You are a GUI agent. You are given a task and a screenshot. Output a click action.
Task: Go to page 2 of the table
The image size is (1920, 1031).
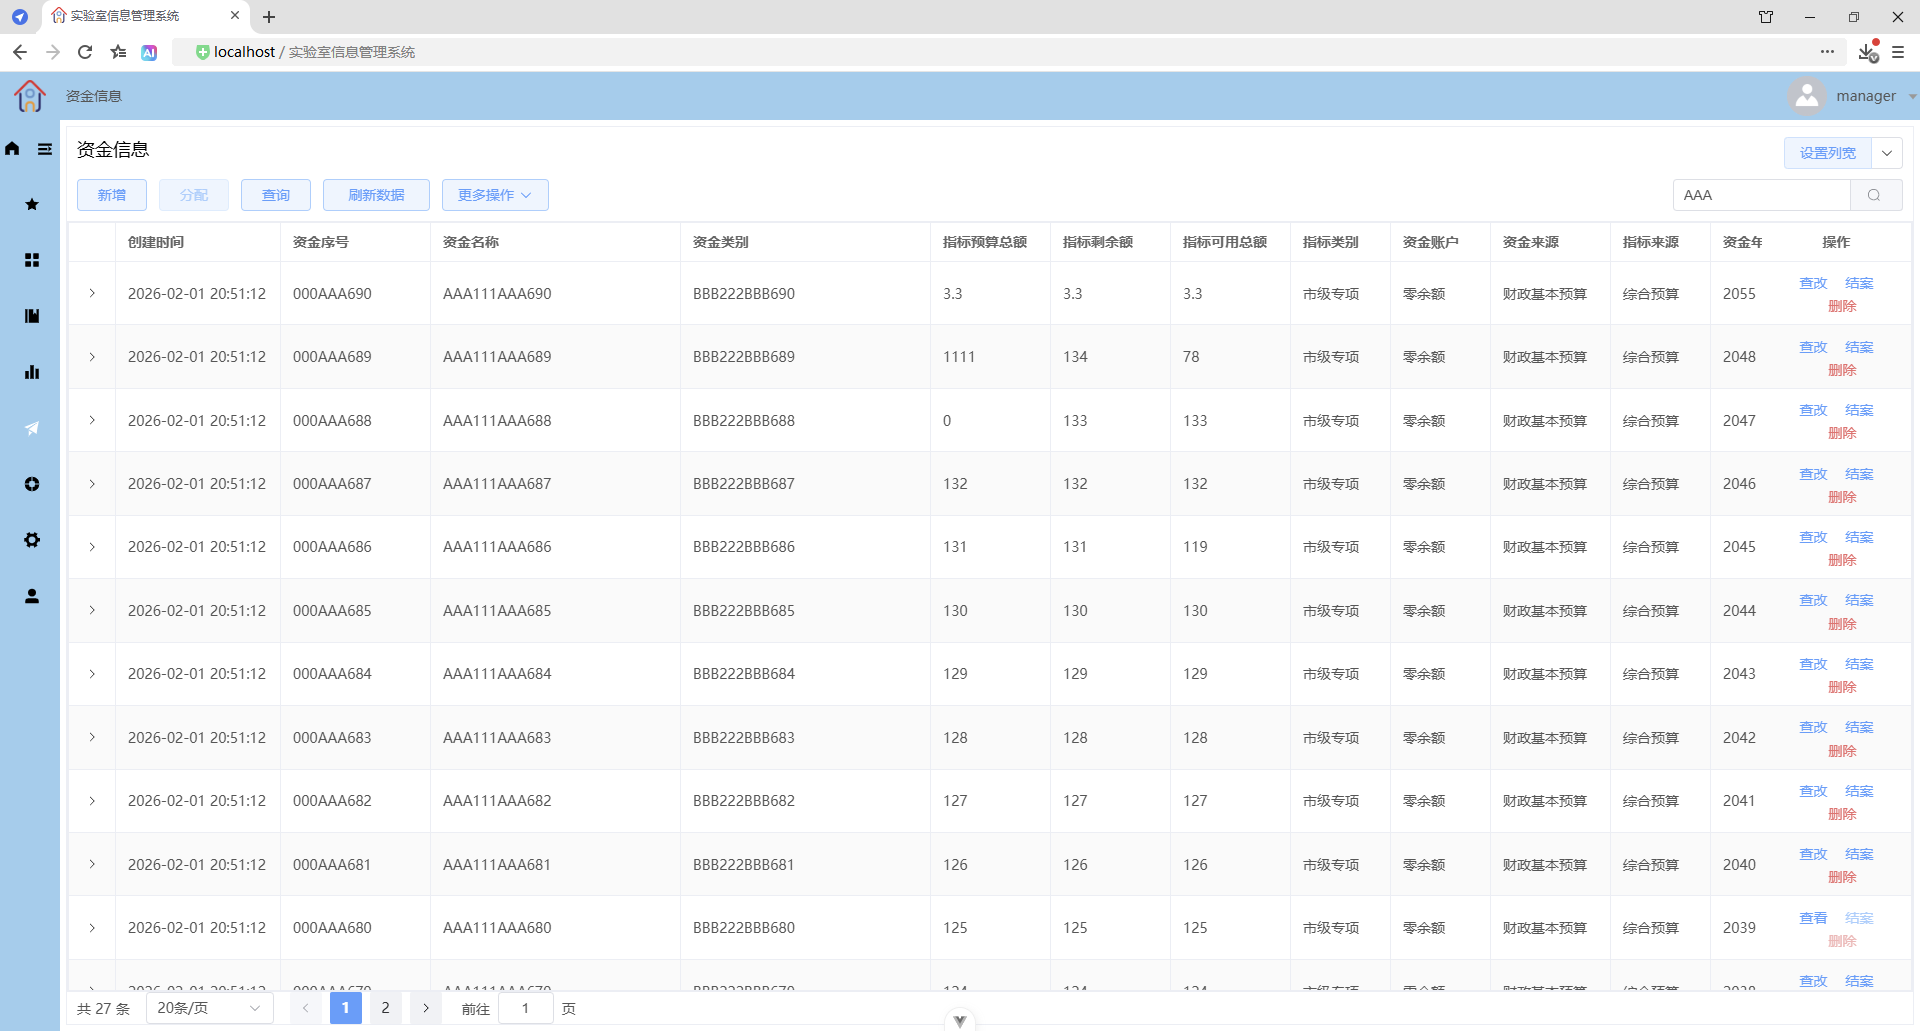[x=385, y=1008]
